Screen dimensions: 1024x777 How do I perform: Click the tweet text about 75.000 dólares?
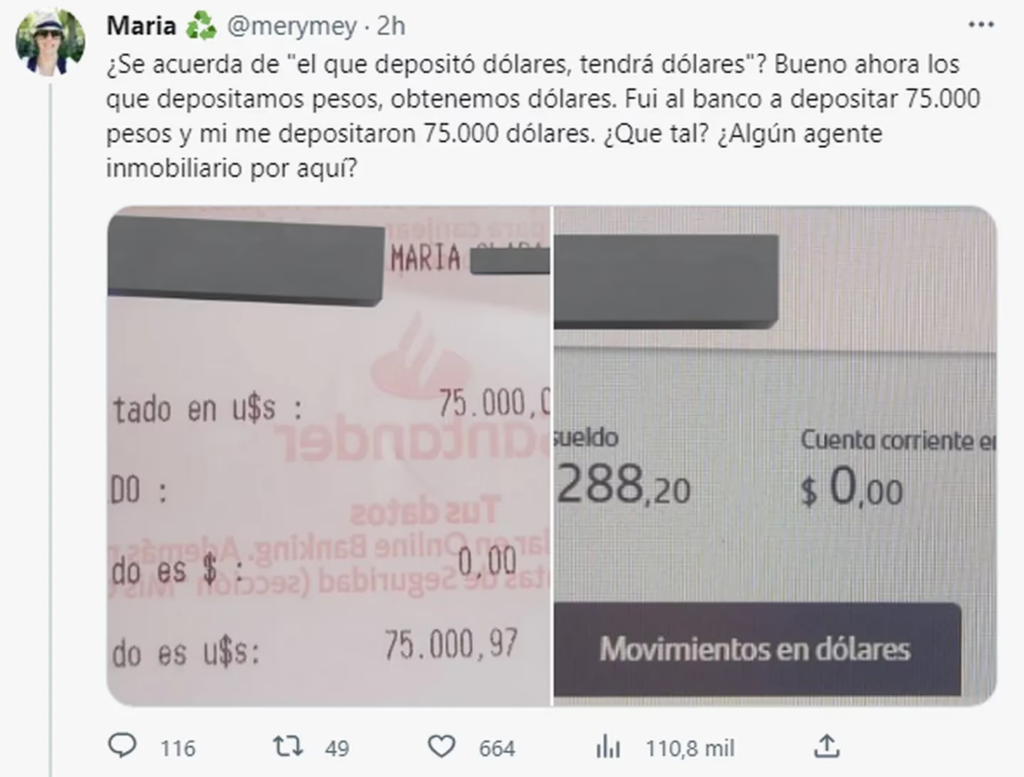[543, 116]
